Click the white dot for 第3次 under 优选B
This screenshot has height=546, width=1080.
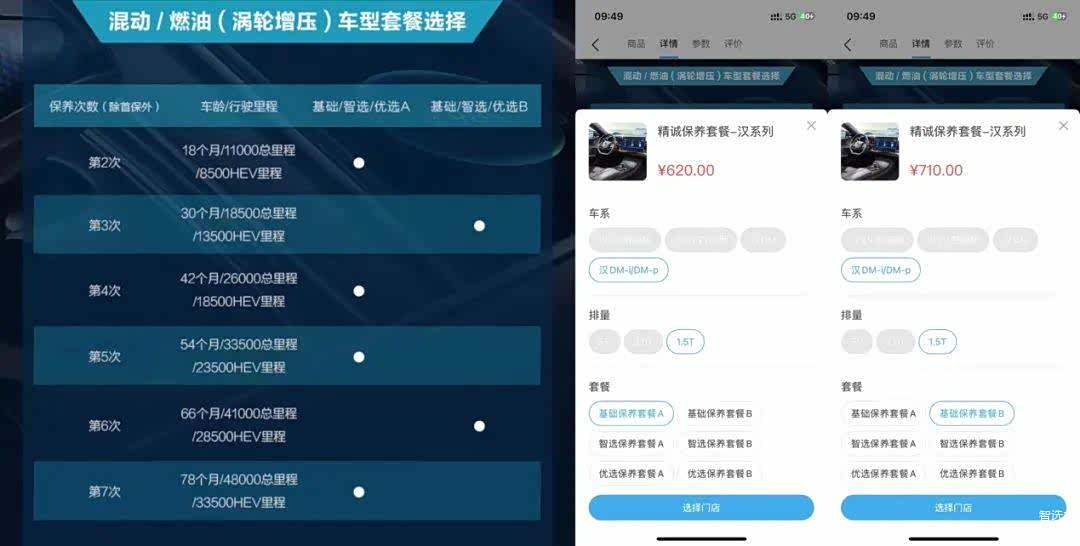(x=479, y=226)
